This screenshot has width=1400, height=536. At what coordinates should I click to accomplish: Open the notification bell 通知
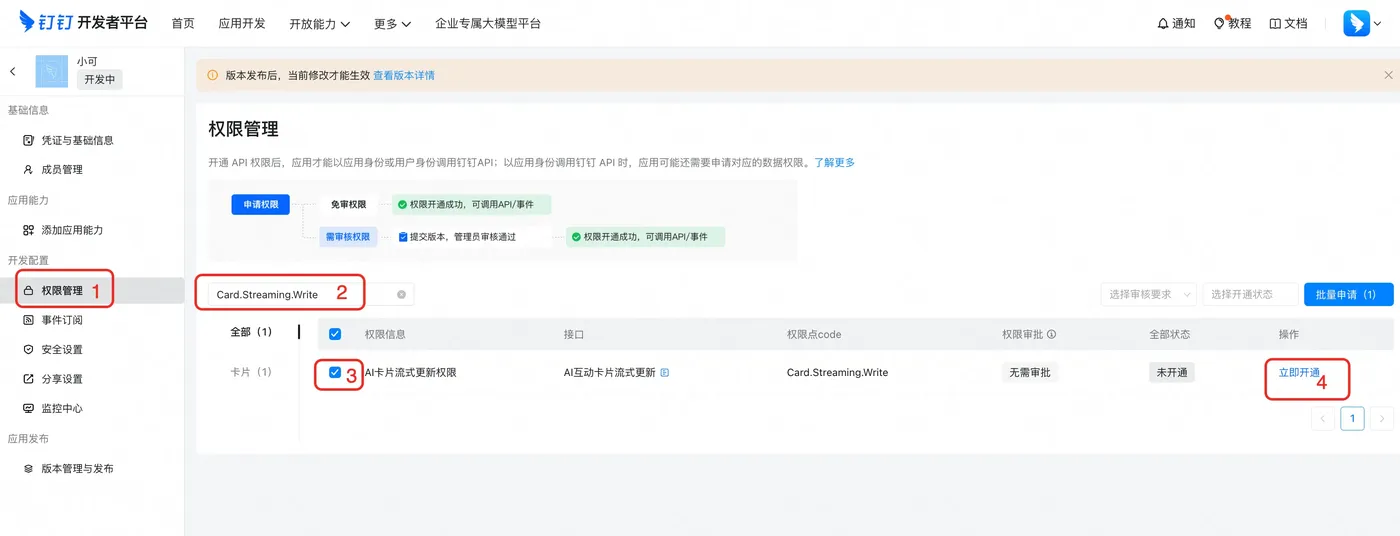click(x=1176, y=23)
